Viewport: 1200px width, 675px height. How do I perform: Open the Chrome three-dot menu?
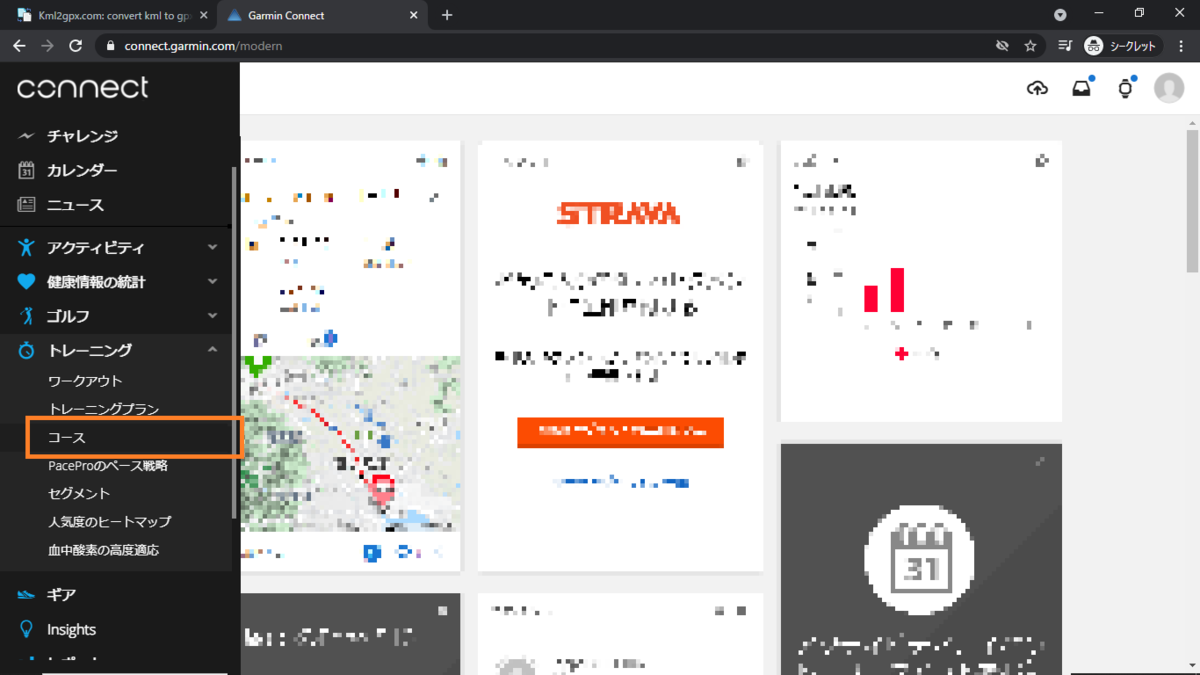coord(1182,46)
